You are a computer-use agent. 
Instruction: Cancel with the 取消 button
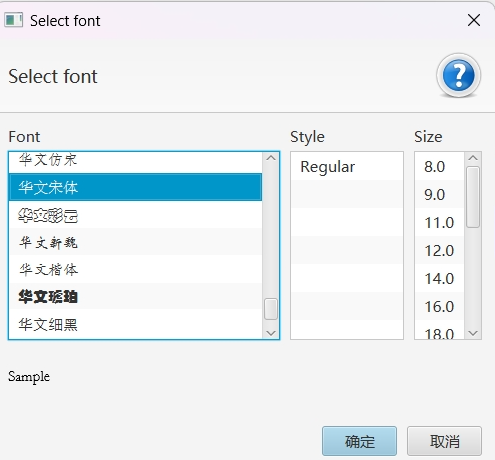tap(444, 441)
